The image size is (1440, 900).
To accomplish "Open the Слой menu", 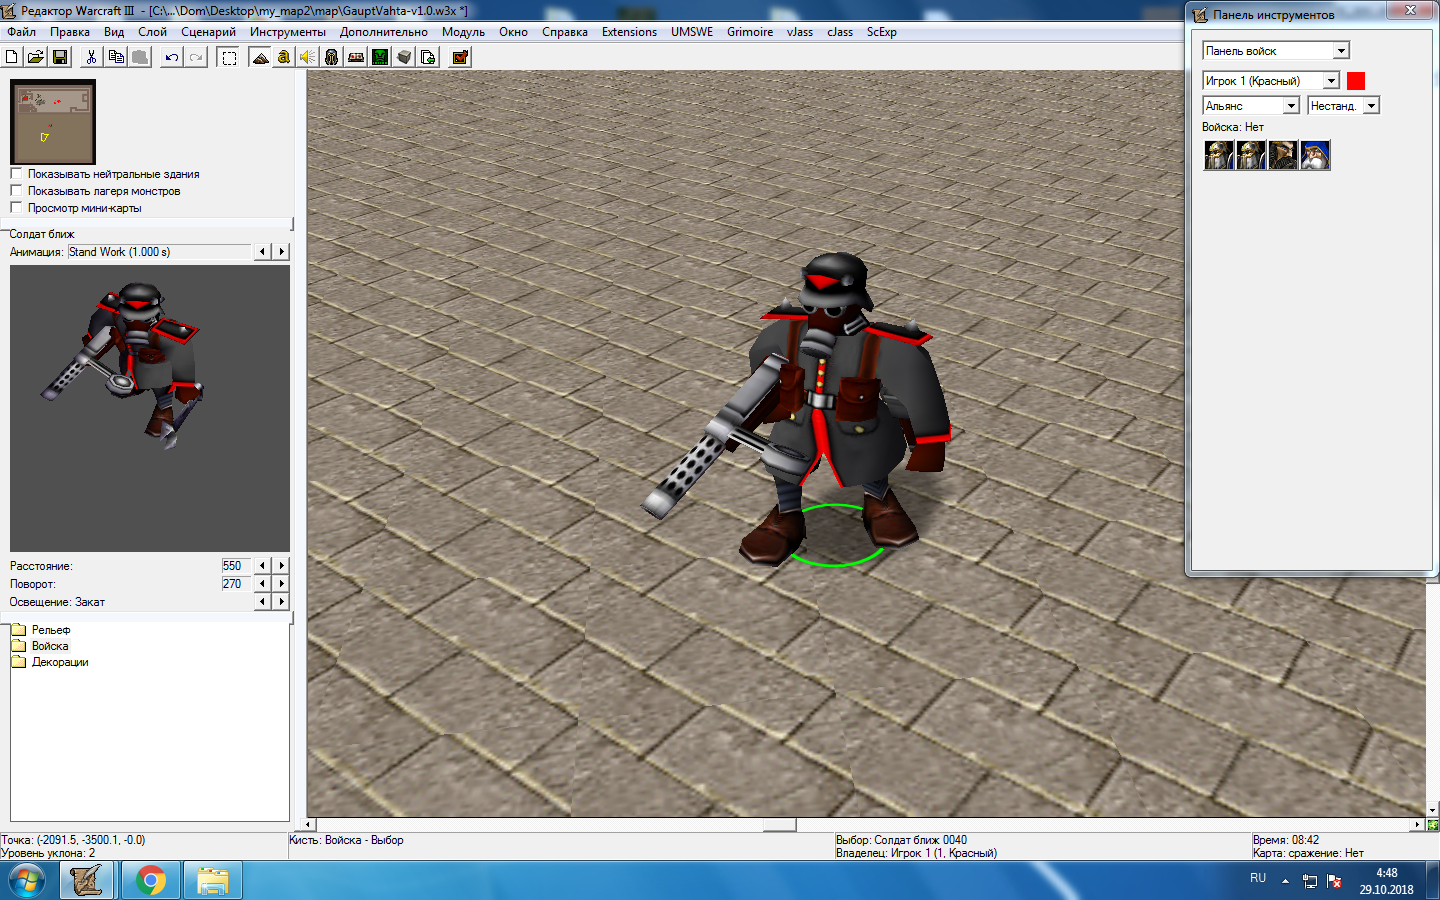I will pyautogui.click(x=152, y=32).
